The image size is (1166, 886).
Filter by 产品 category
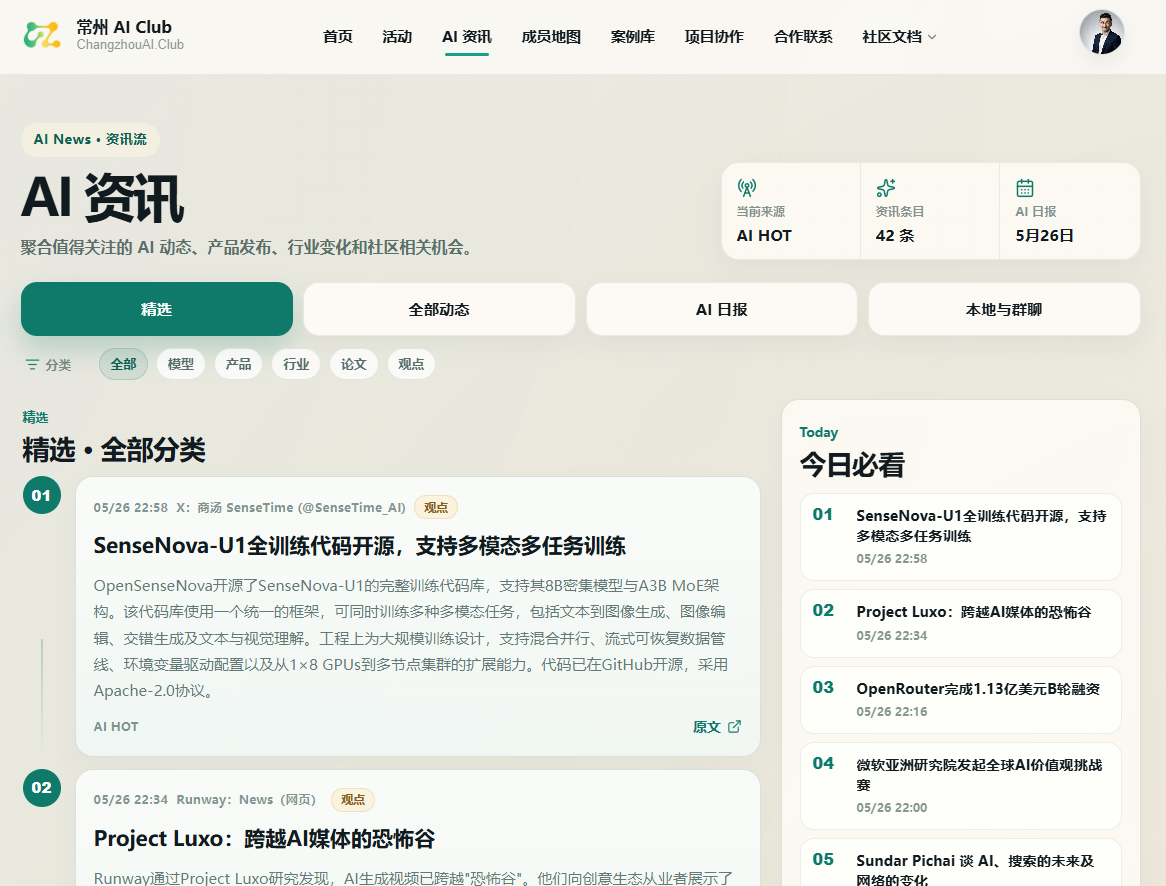239,365
